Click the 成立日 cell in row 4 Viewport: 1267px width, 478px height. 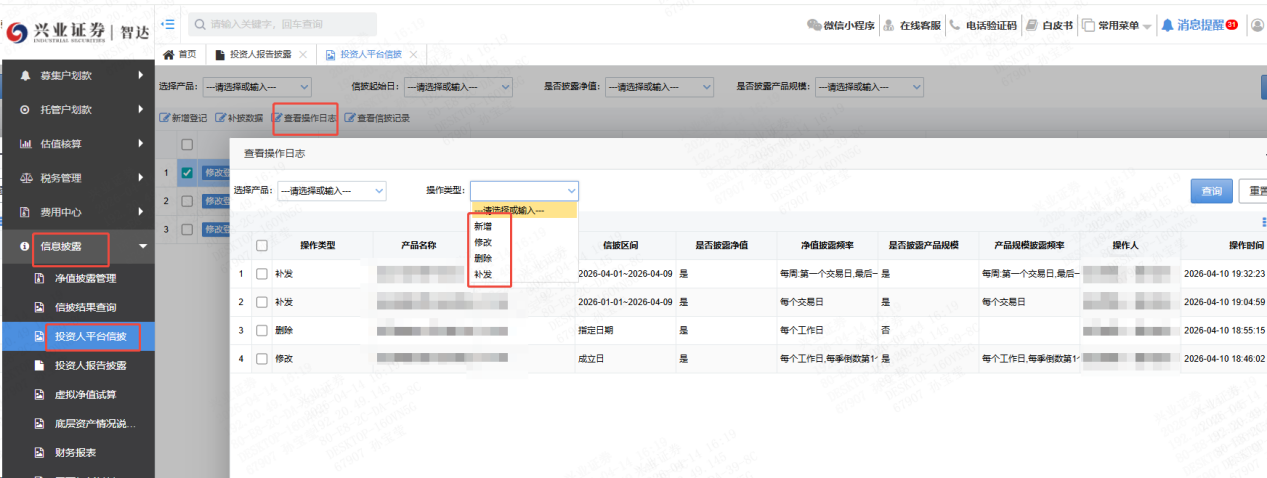[x=591, y=357]
